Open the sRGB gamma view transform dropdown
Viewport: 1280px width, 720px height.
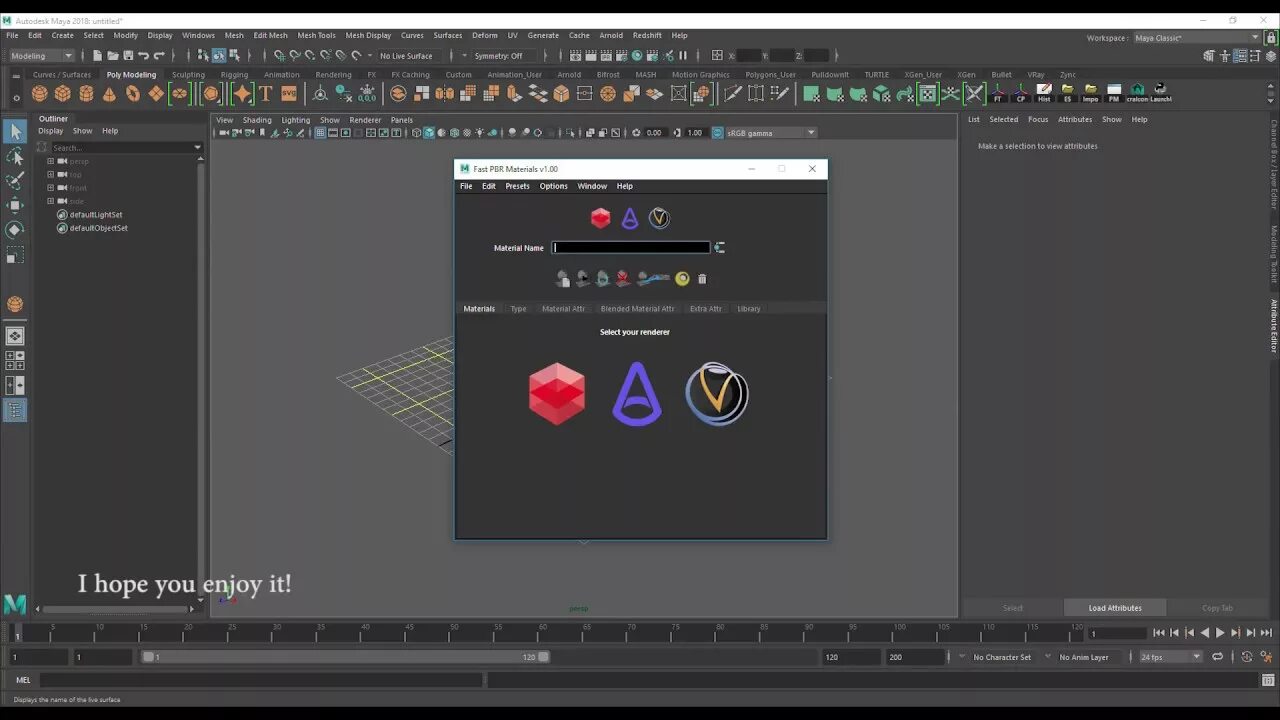click(771, 133)
